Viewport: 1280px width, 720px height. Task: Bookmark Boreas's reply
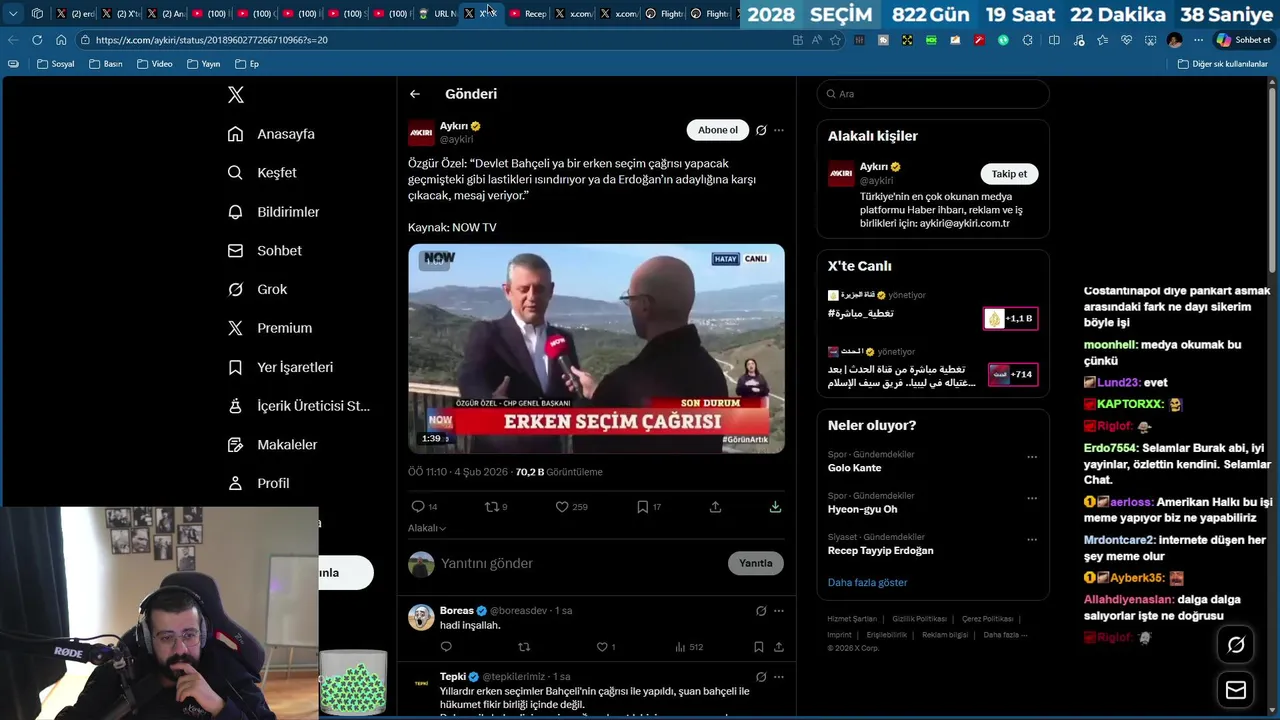[759, 647]
